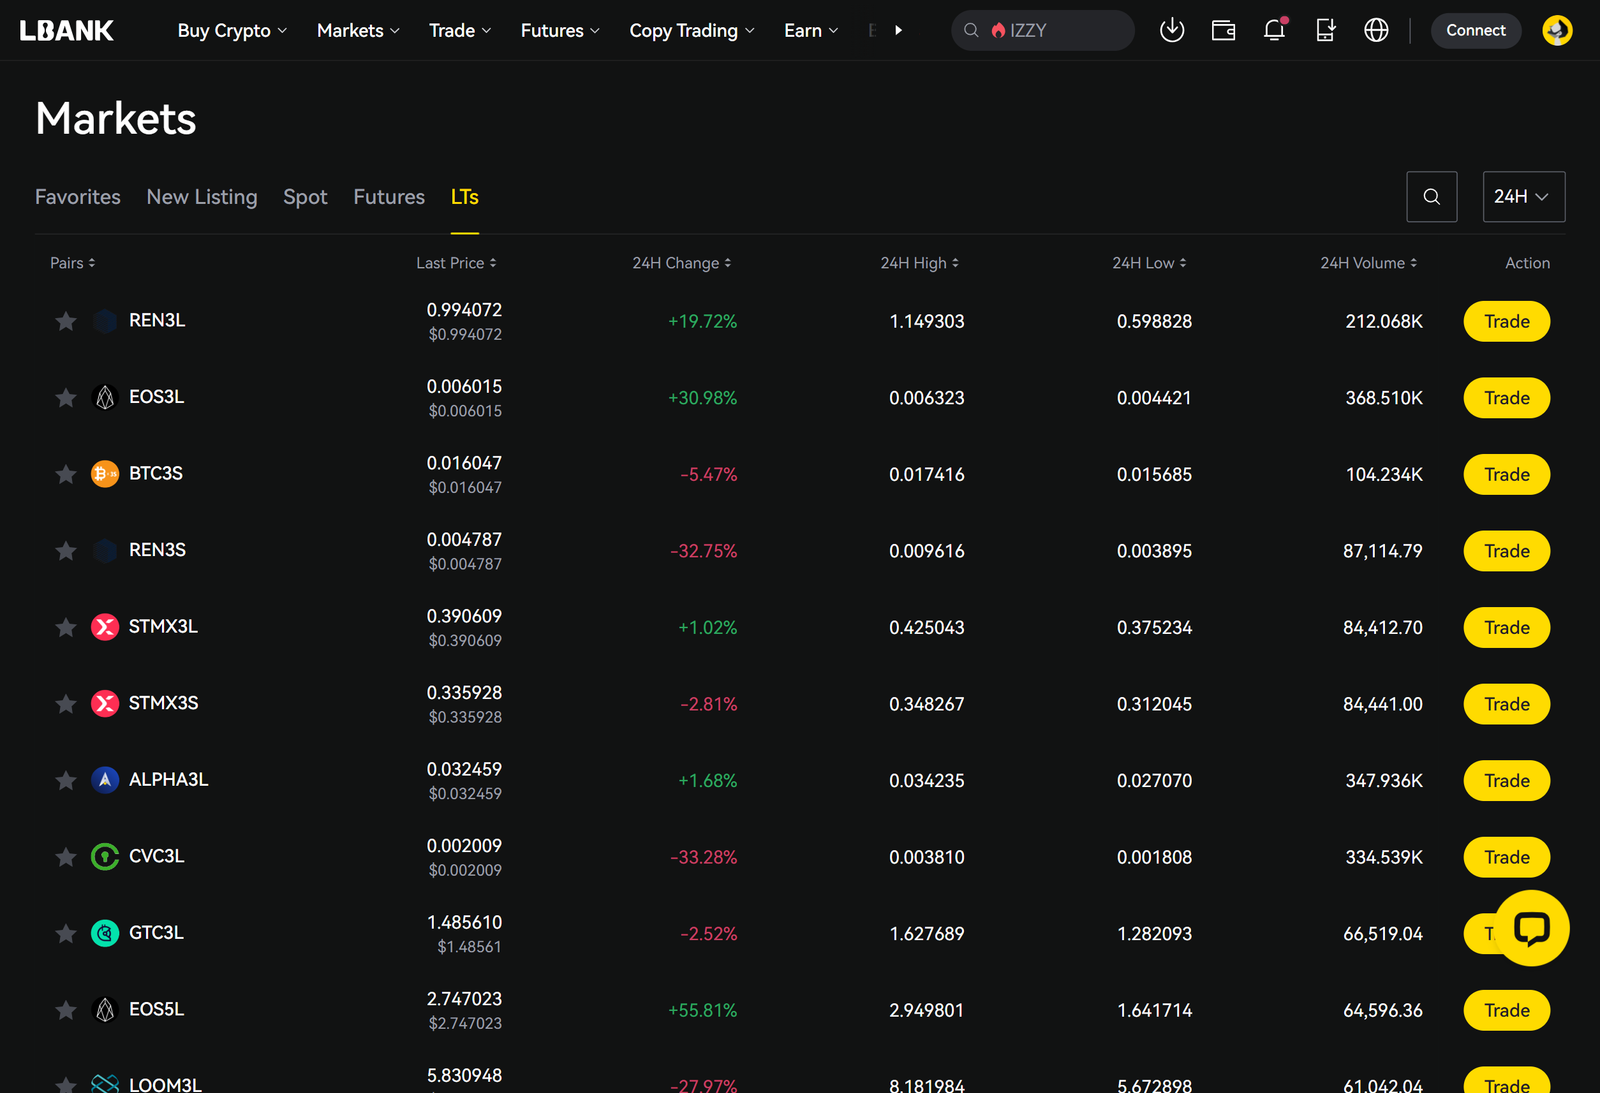Click the globe language icon

tap(1376, 30)
